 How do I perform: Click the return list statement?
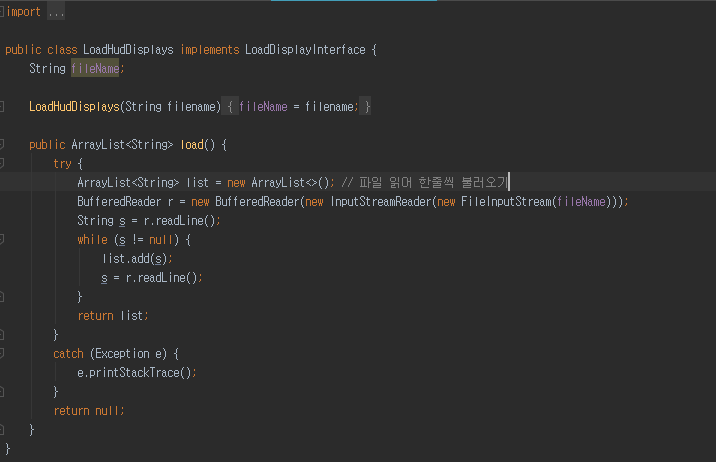(x=113, y=315)
